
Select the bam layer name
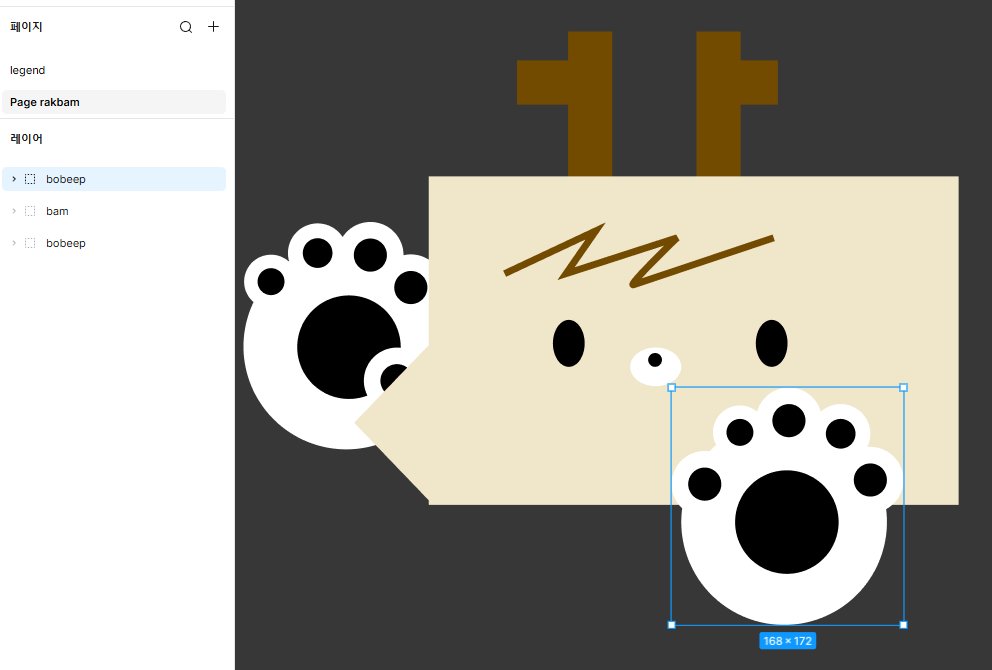[57, 211]
